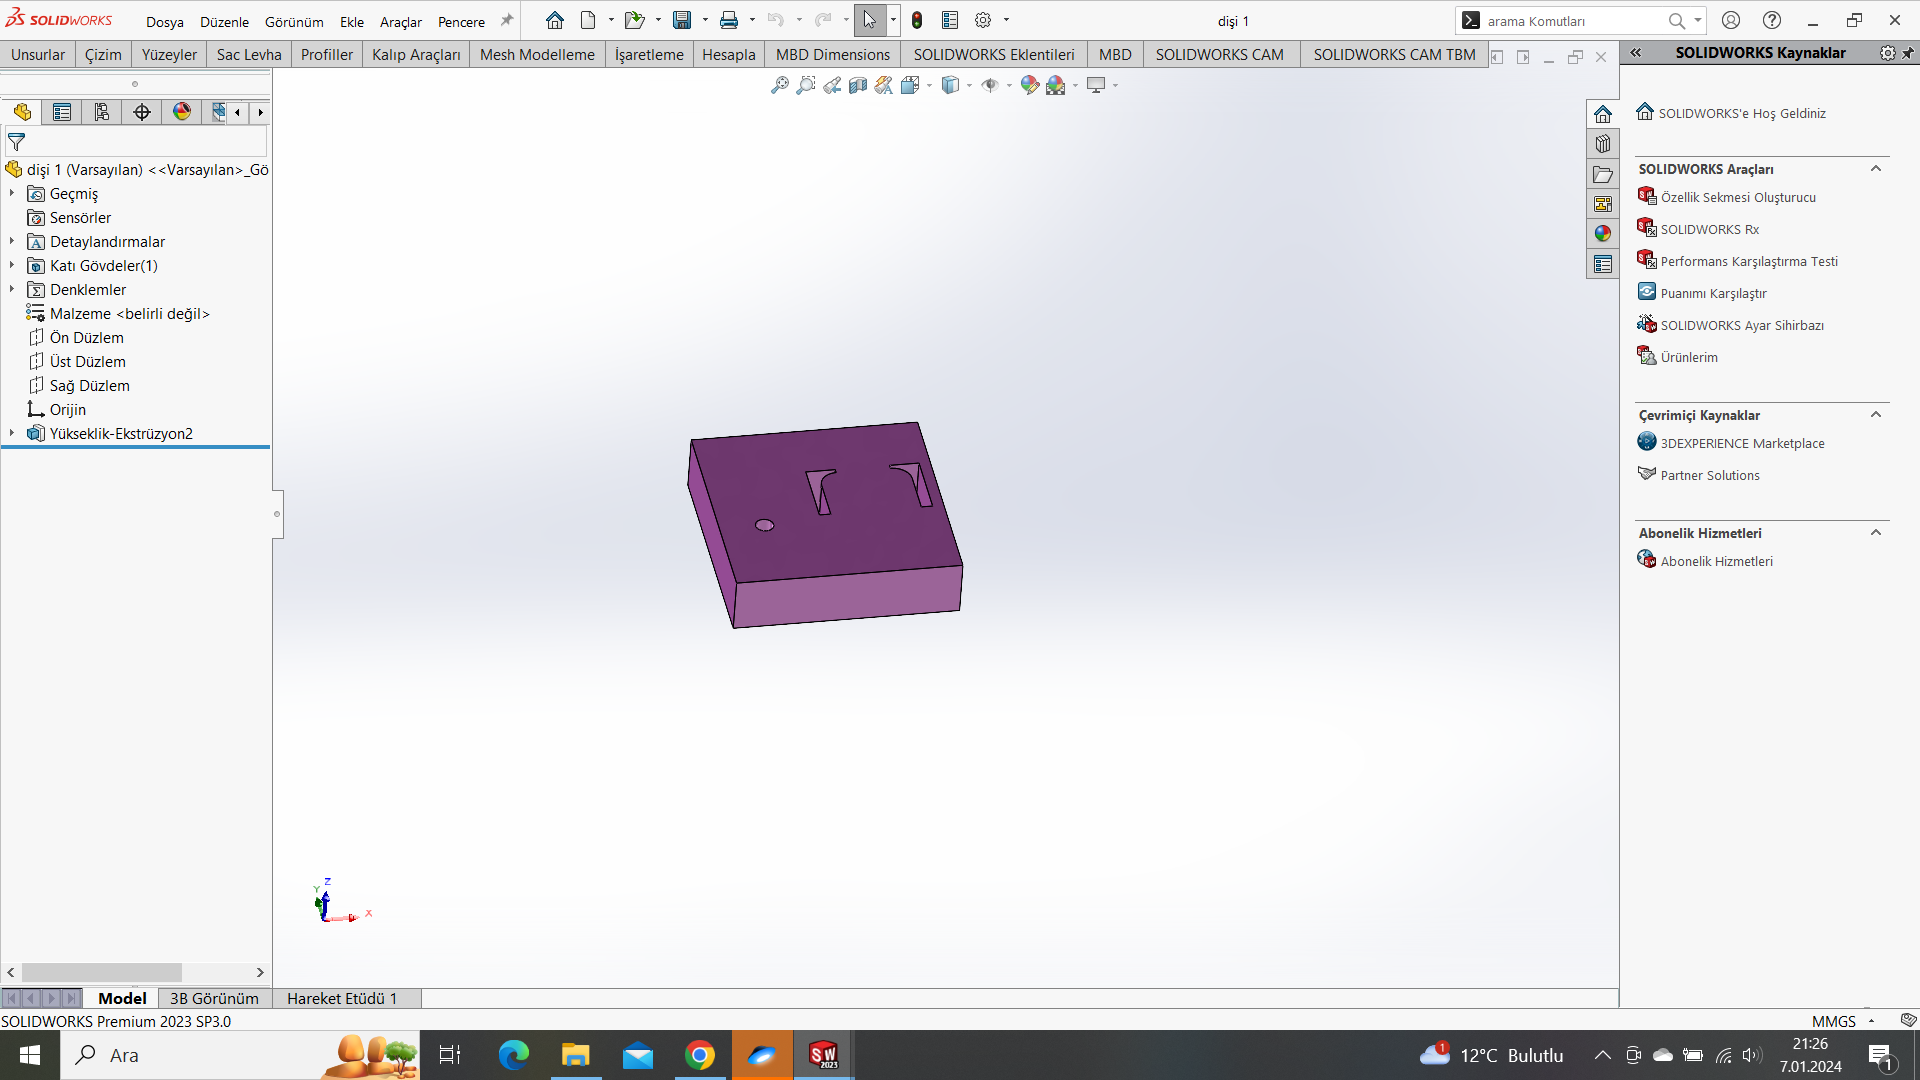
Task: Expand the Katı Gövdeler(1) tree node
Action: tap(12, 266)
